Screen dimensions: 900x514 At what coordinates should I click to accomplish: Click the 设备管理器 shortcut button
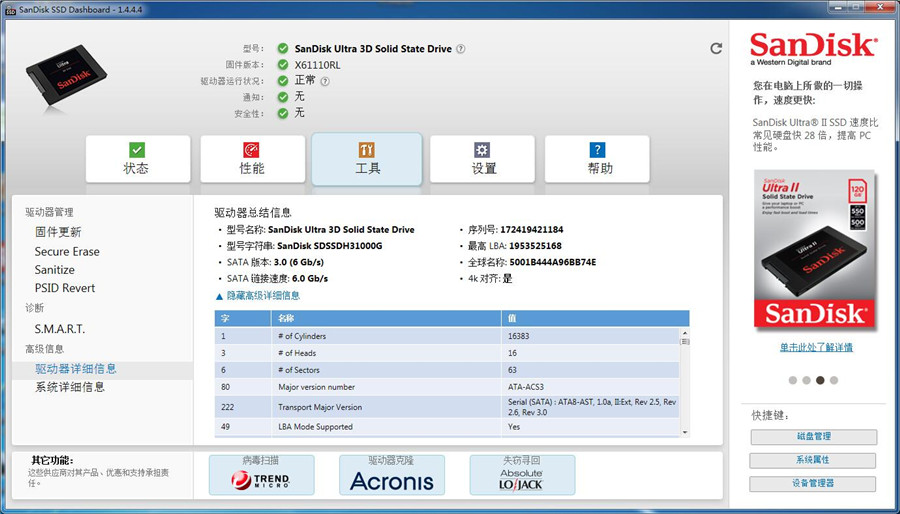[x=813, y=484]
